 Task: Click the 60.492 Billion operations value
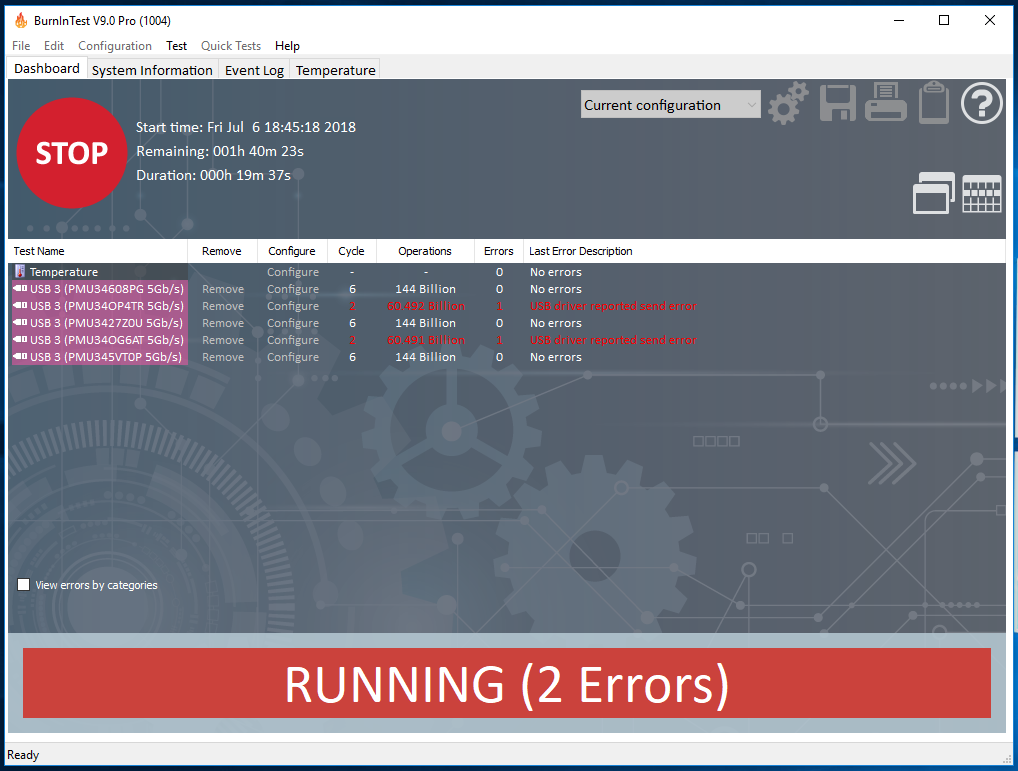[426, 306]
